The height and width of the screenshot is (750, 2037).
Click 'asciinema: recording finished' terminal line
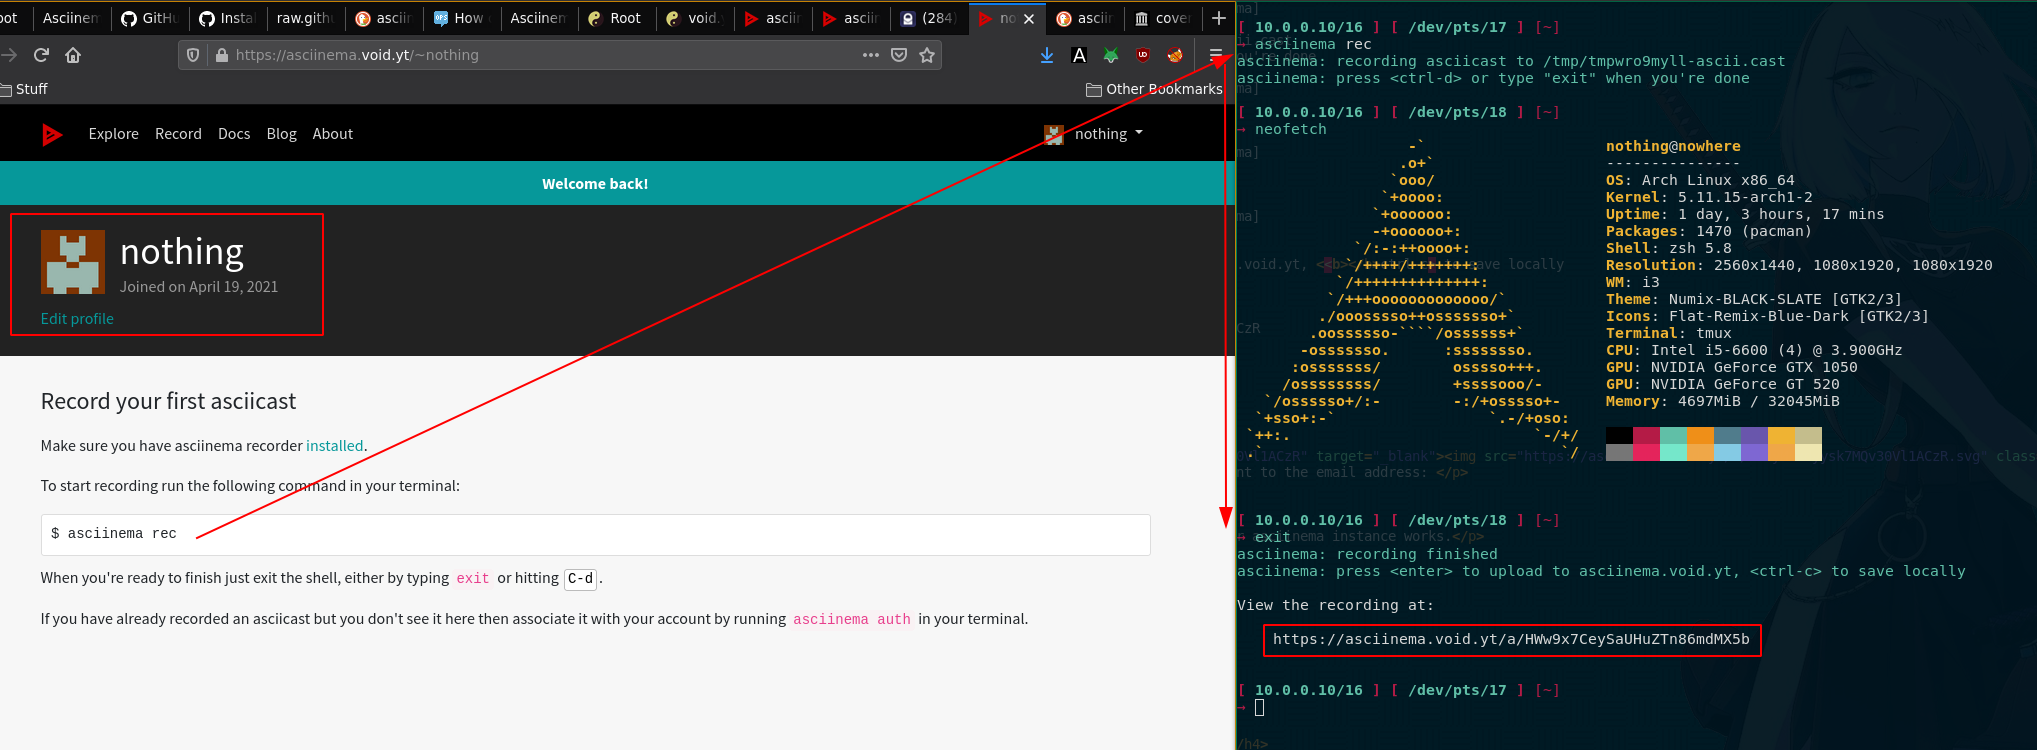1367,554
